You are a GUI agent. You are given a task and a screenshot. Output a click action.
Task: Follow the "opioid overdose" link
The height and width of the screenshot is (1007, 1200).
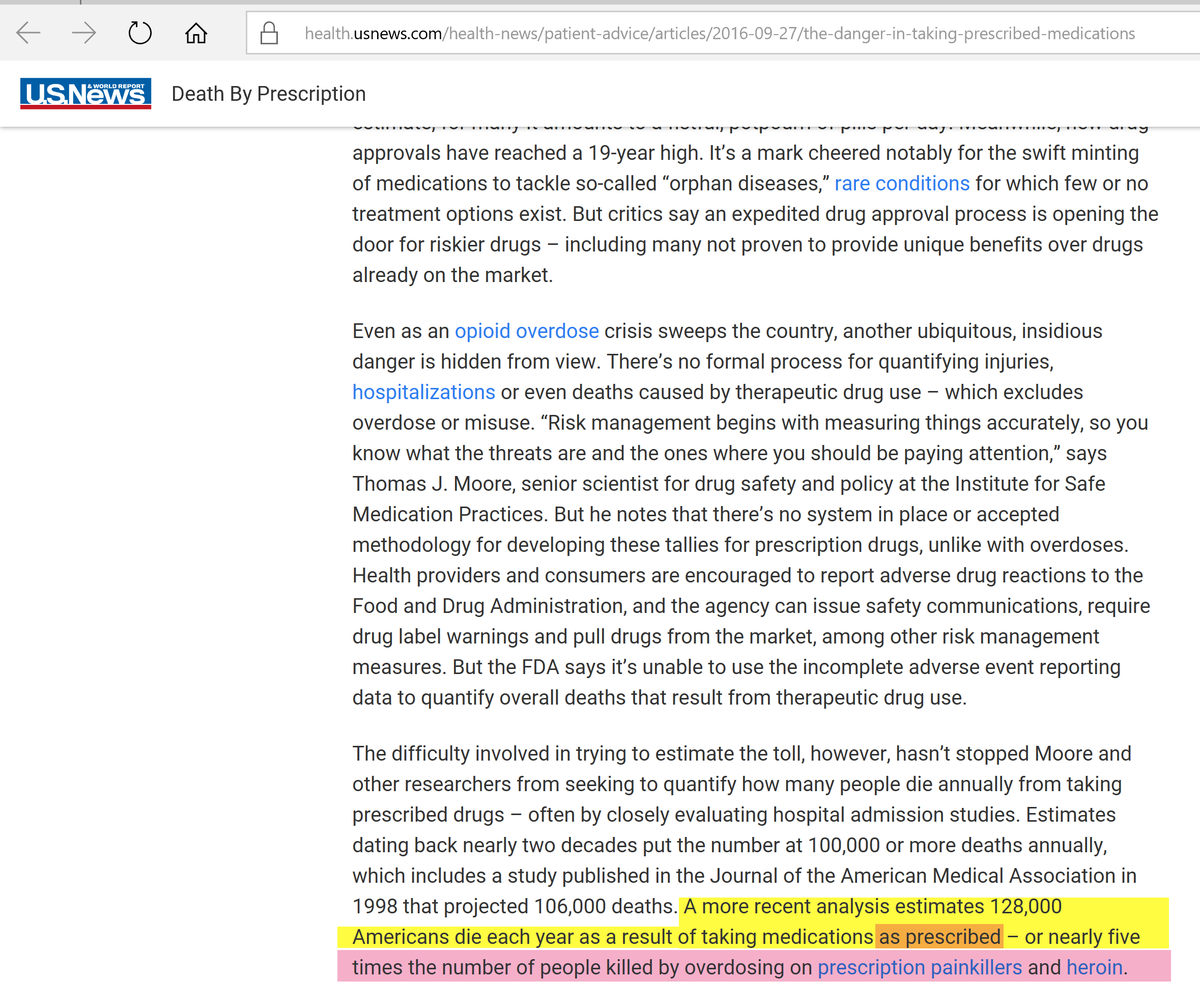(x=526, y=331)
